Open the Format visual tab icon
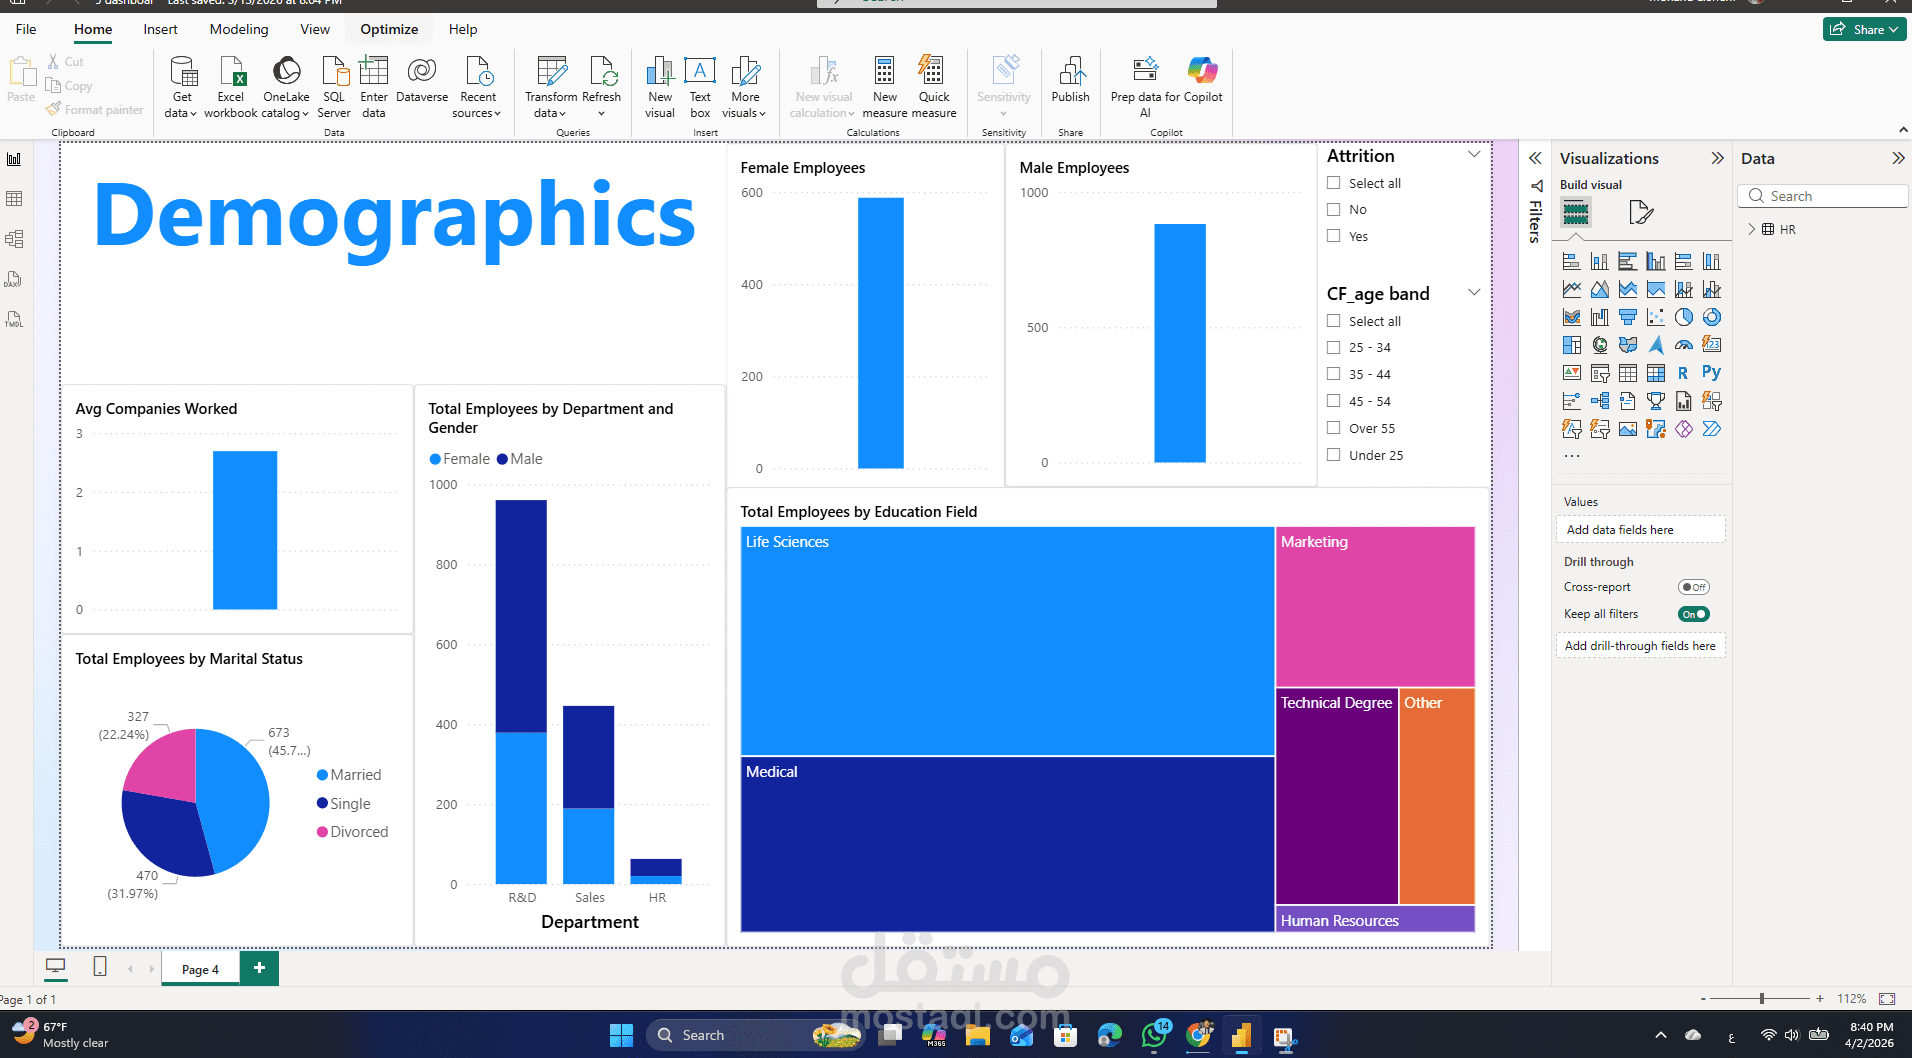Viewport: 1912px width, 1058px height. 1640,212
